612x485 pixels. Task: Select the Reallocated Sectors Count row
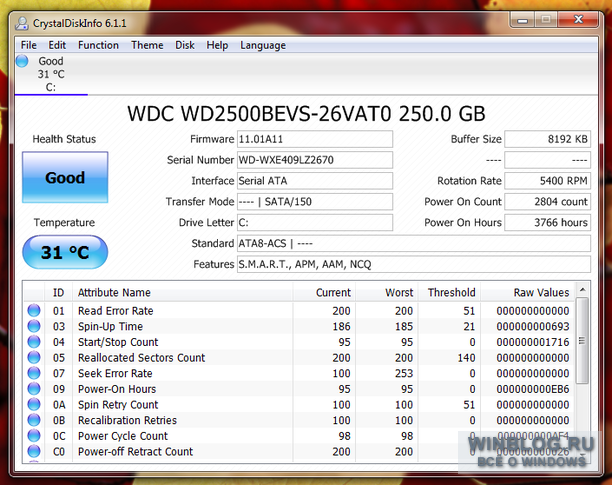coord(299,357)
